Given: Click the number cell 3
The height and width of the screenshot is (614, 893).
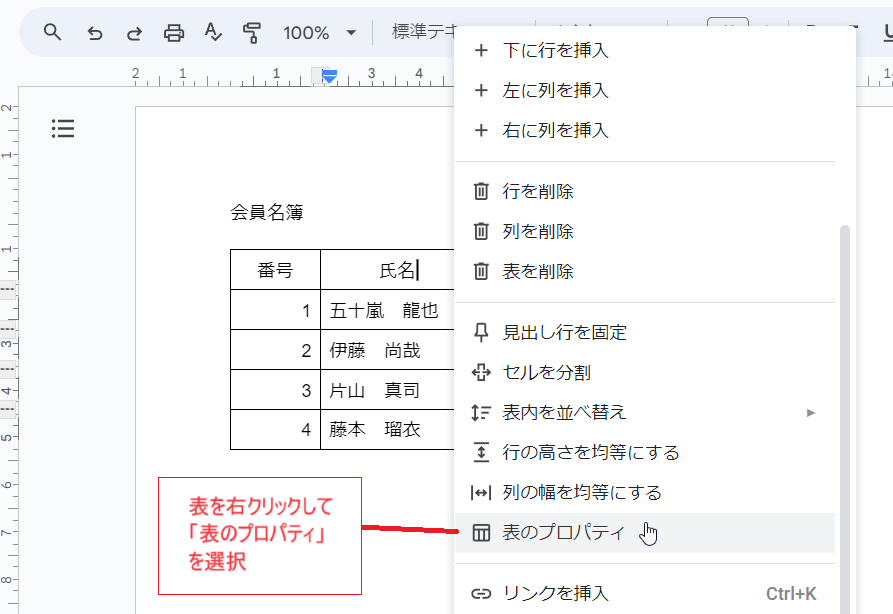Looking at the screenshot, I should 276,390.
